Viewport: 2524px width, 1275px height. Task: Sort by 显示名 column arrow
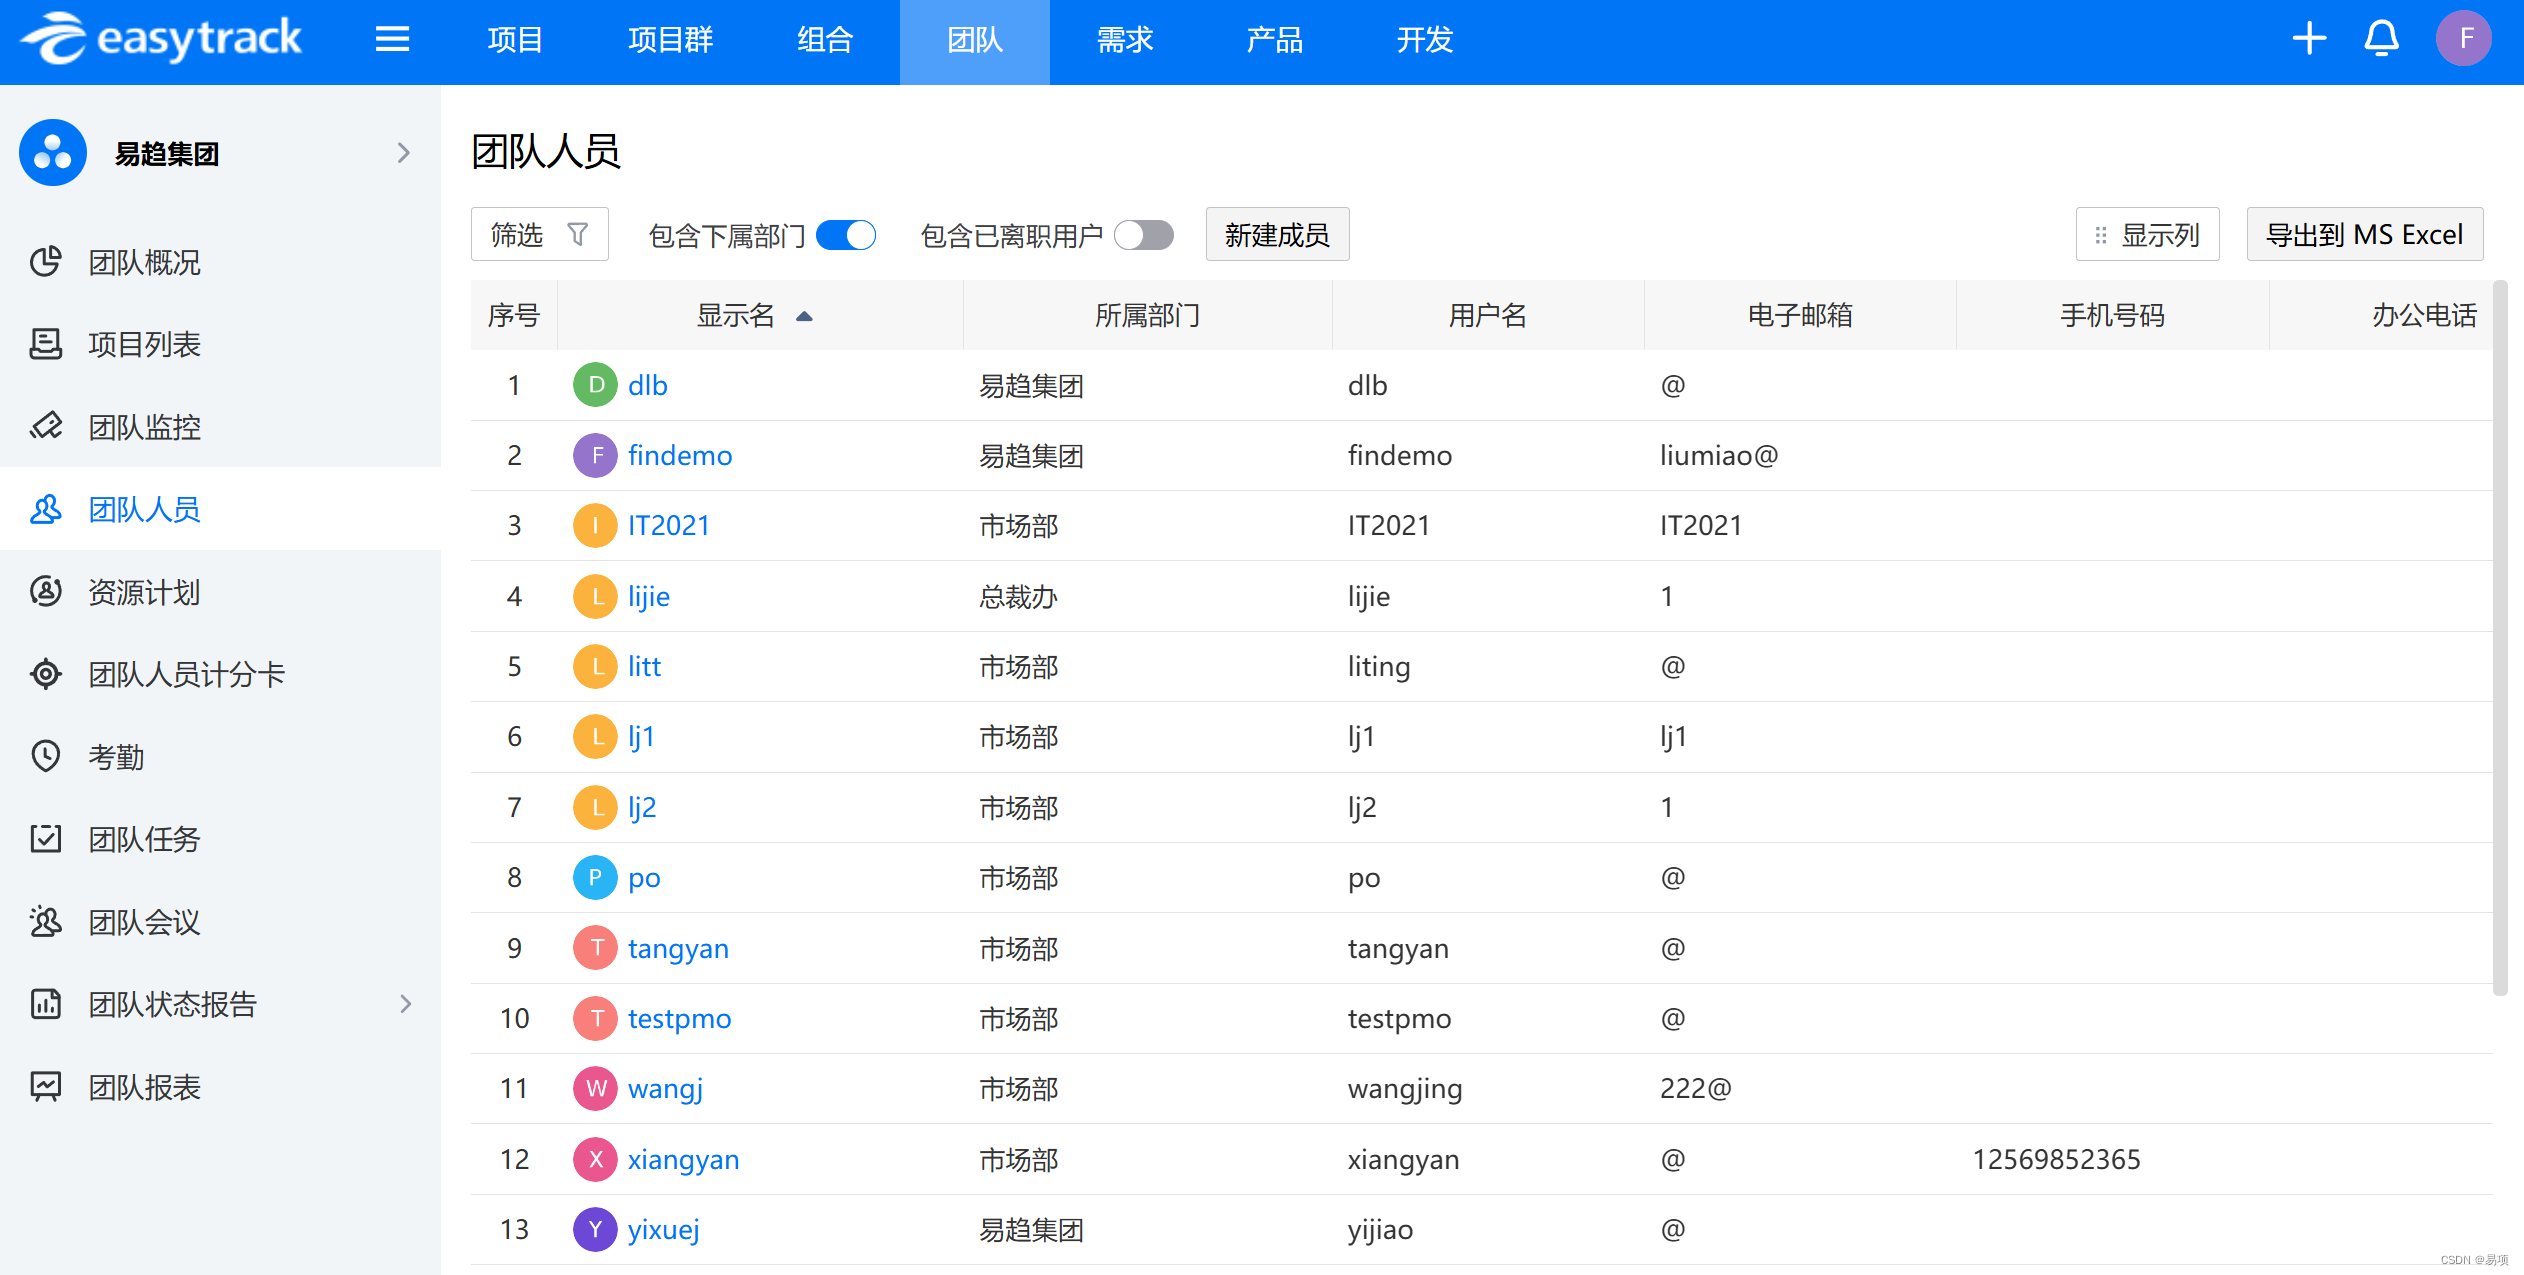(804, 316)
